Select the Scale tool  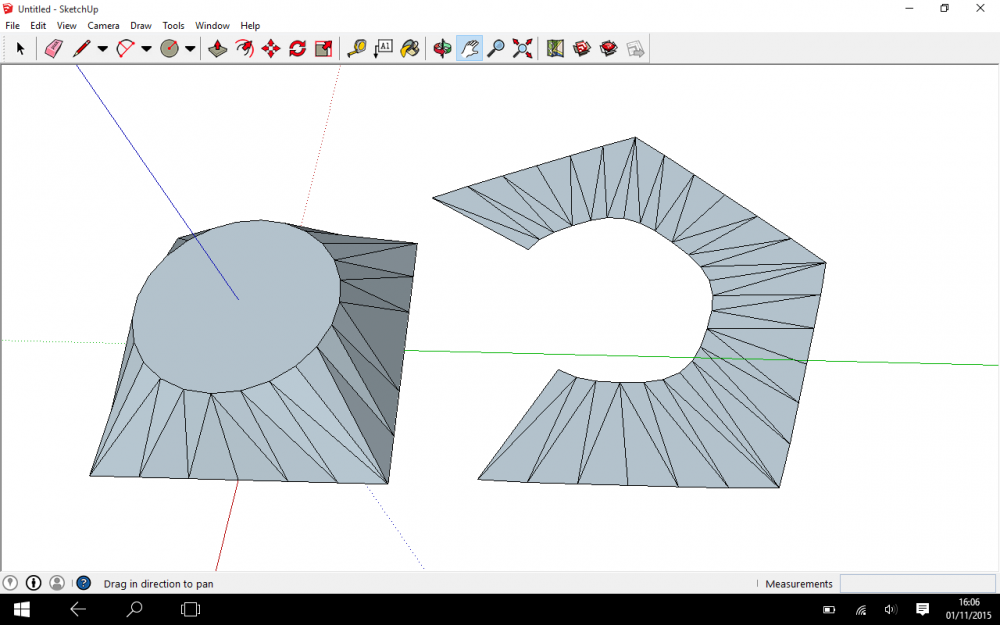(324, 48)
